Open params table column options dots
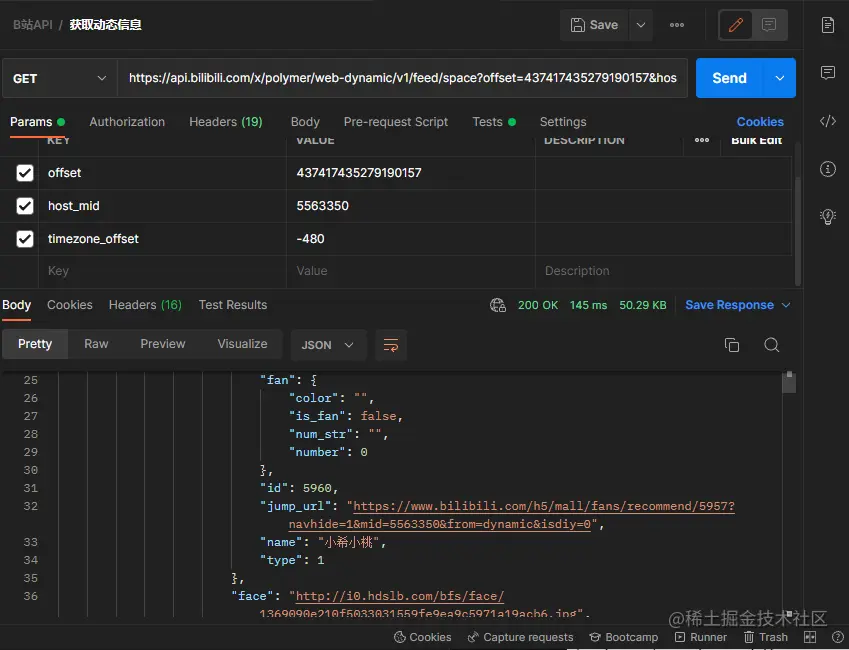The height and width of the screenshot is (650, 849). (702, 140)
